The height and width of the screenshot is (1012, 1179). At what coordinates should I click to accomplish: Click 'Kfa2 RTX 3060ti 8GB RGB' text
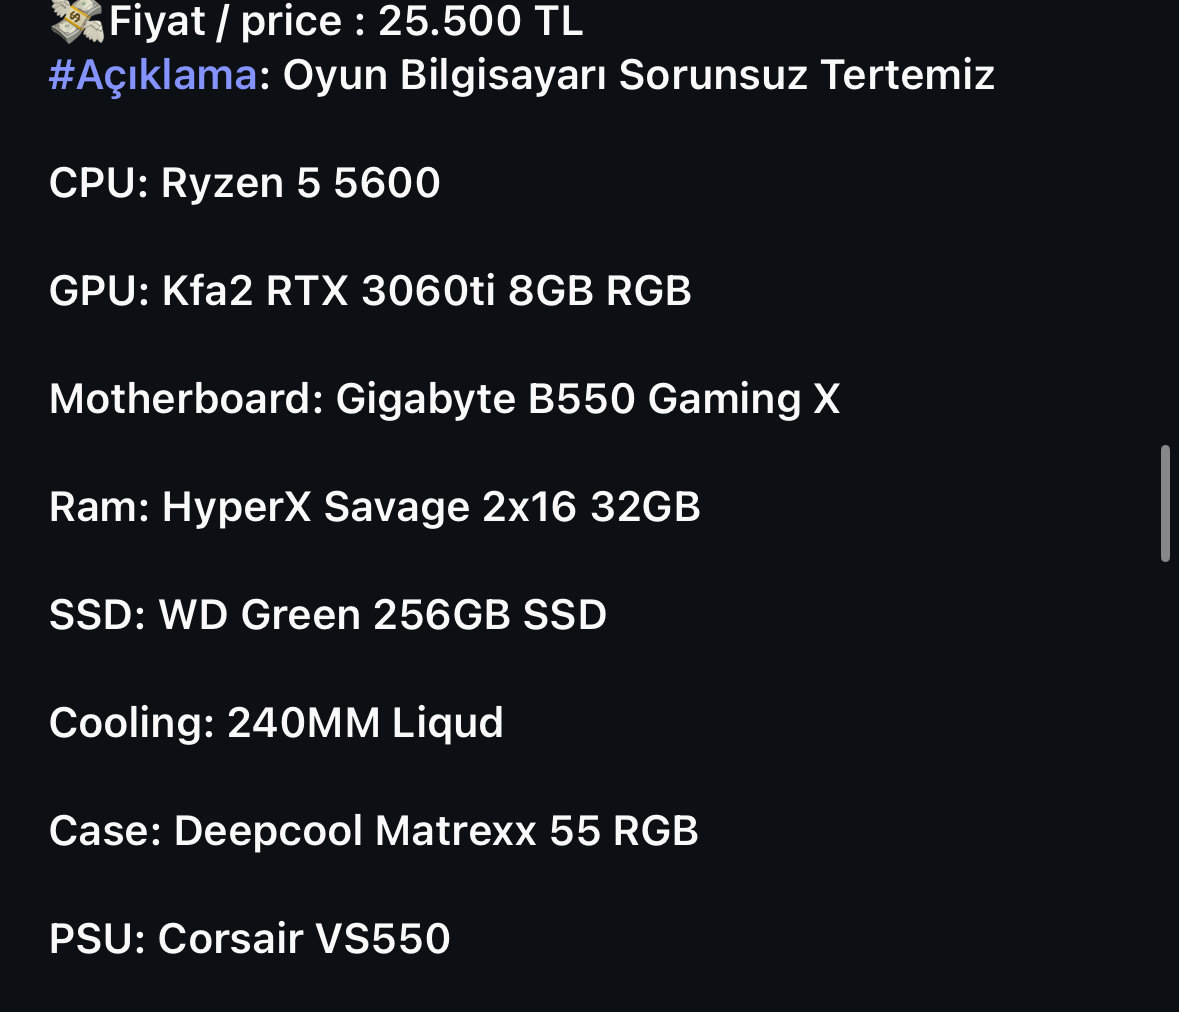tap(426, 291)
